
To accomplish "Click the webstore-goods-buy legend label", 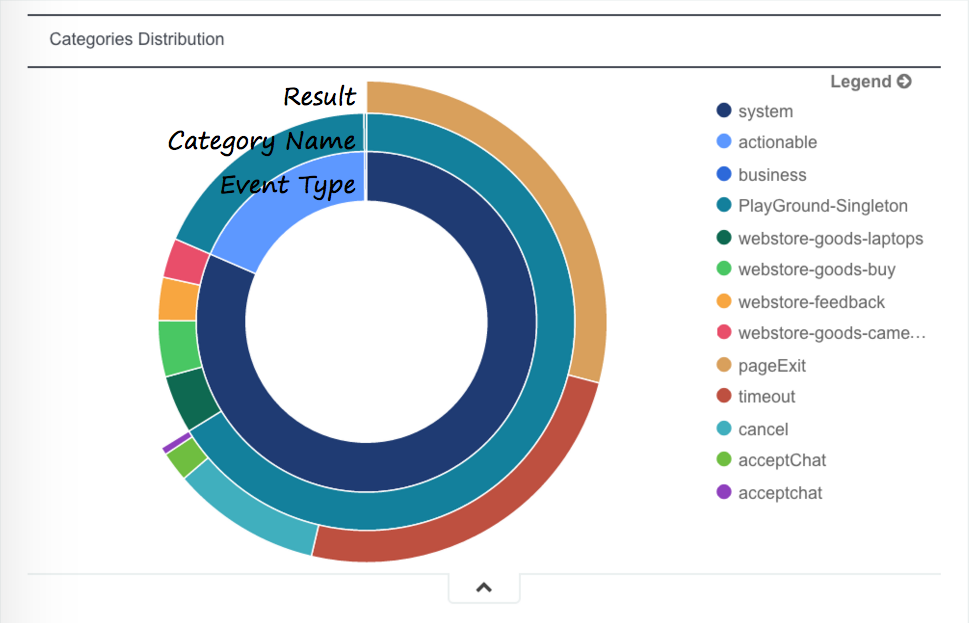I will 816,269.
